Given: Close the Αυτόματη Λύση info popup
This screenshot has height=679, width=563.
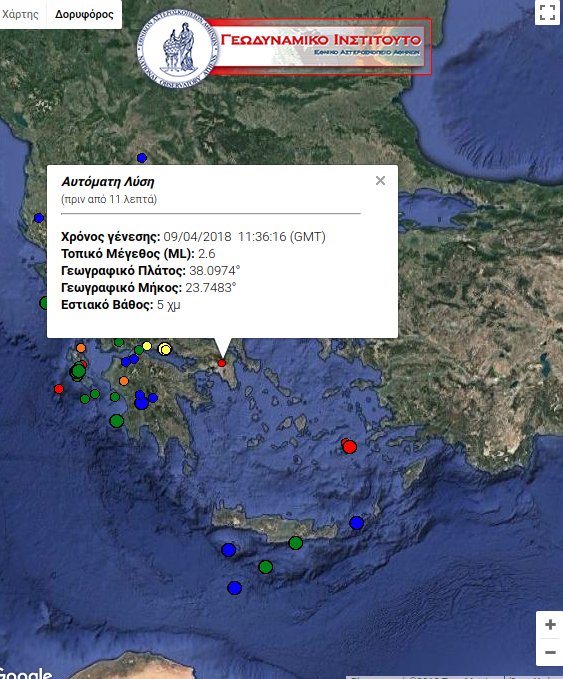Looking at the screenshot, I should (x=380, y=181).
